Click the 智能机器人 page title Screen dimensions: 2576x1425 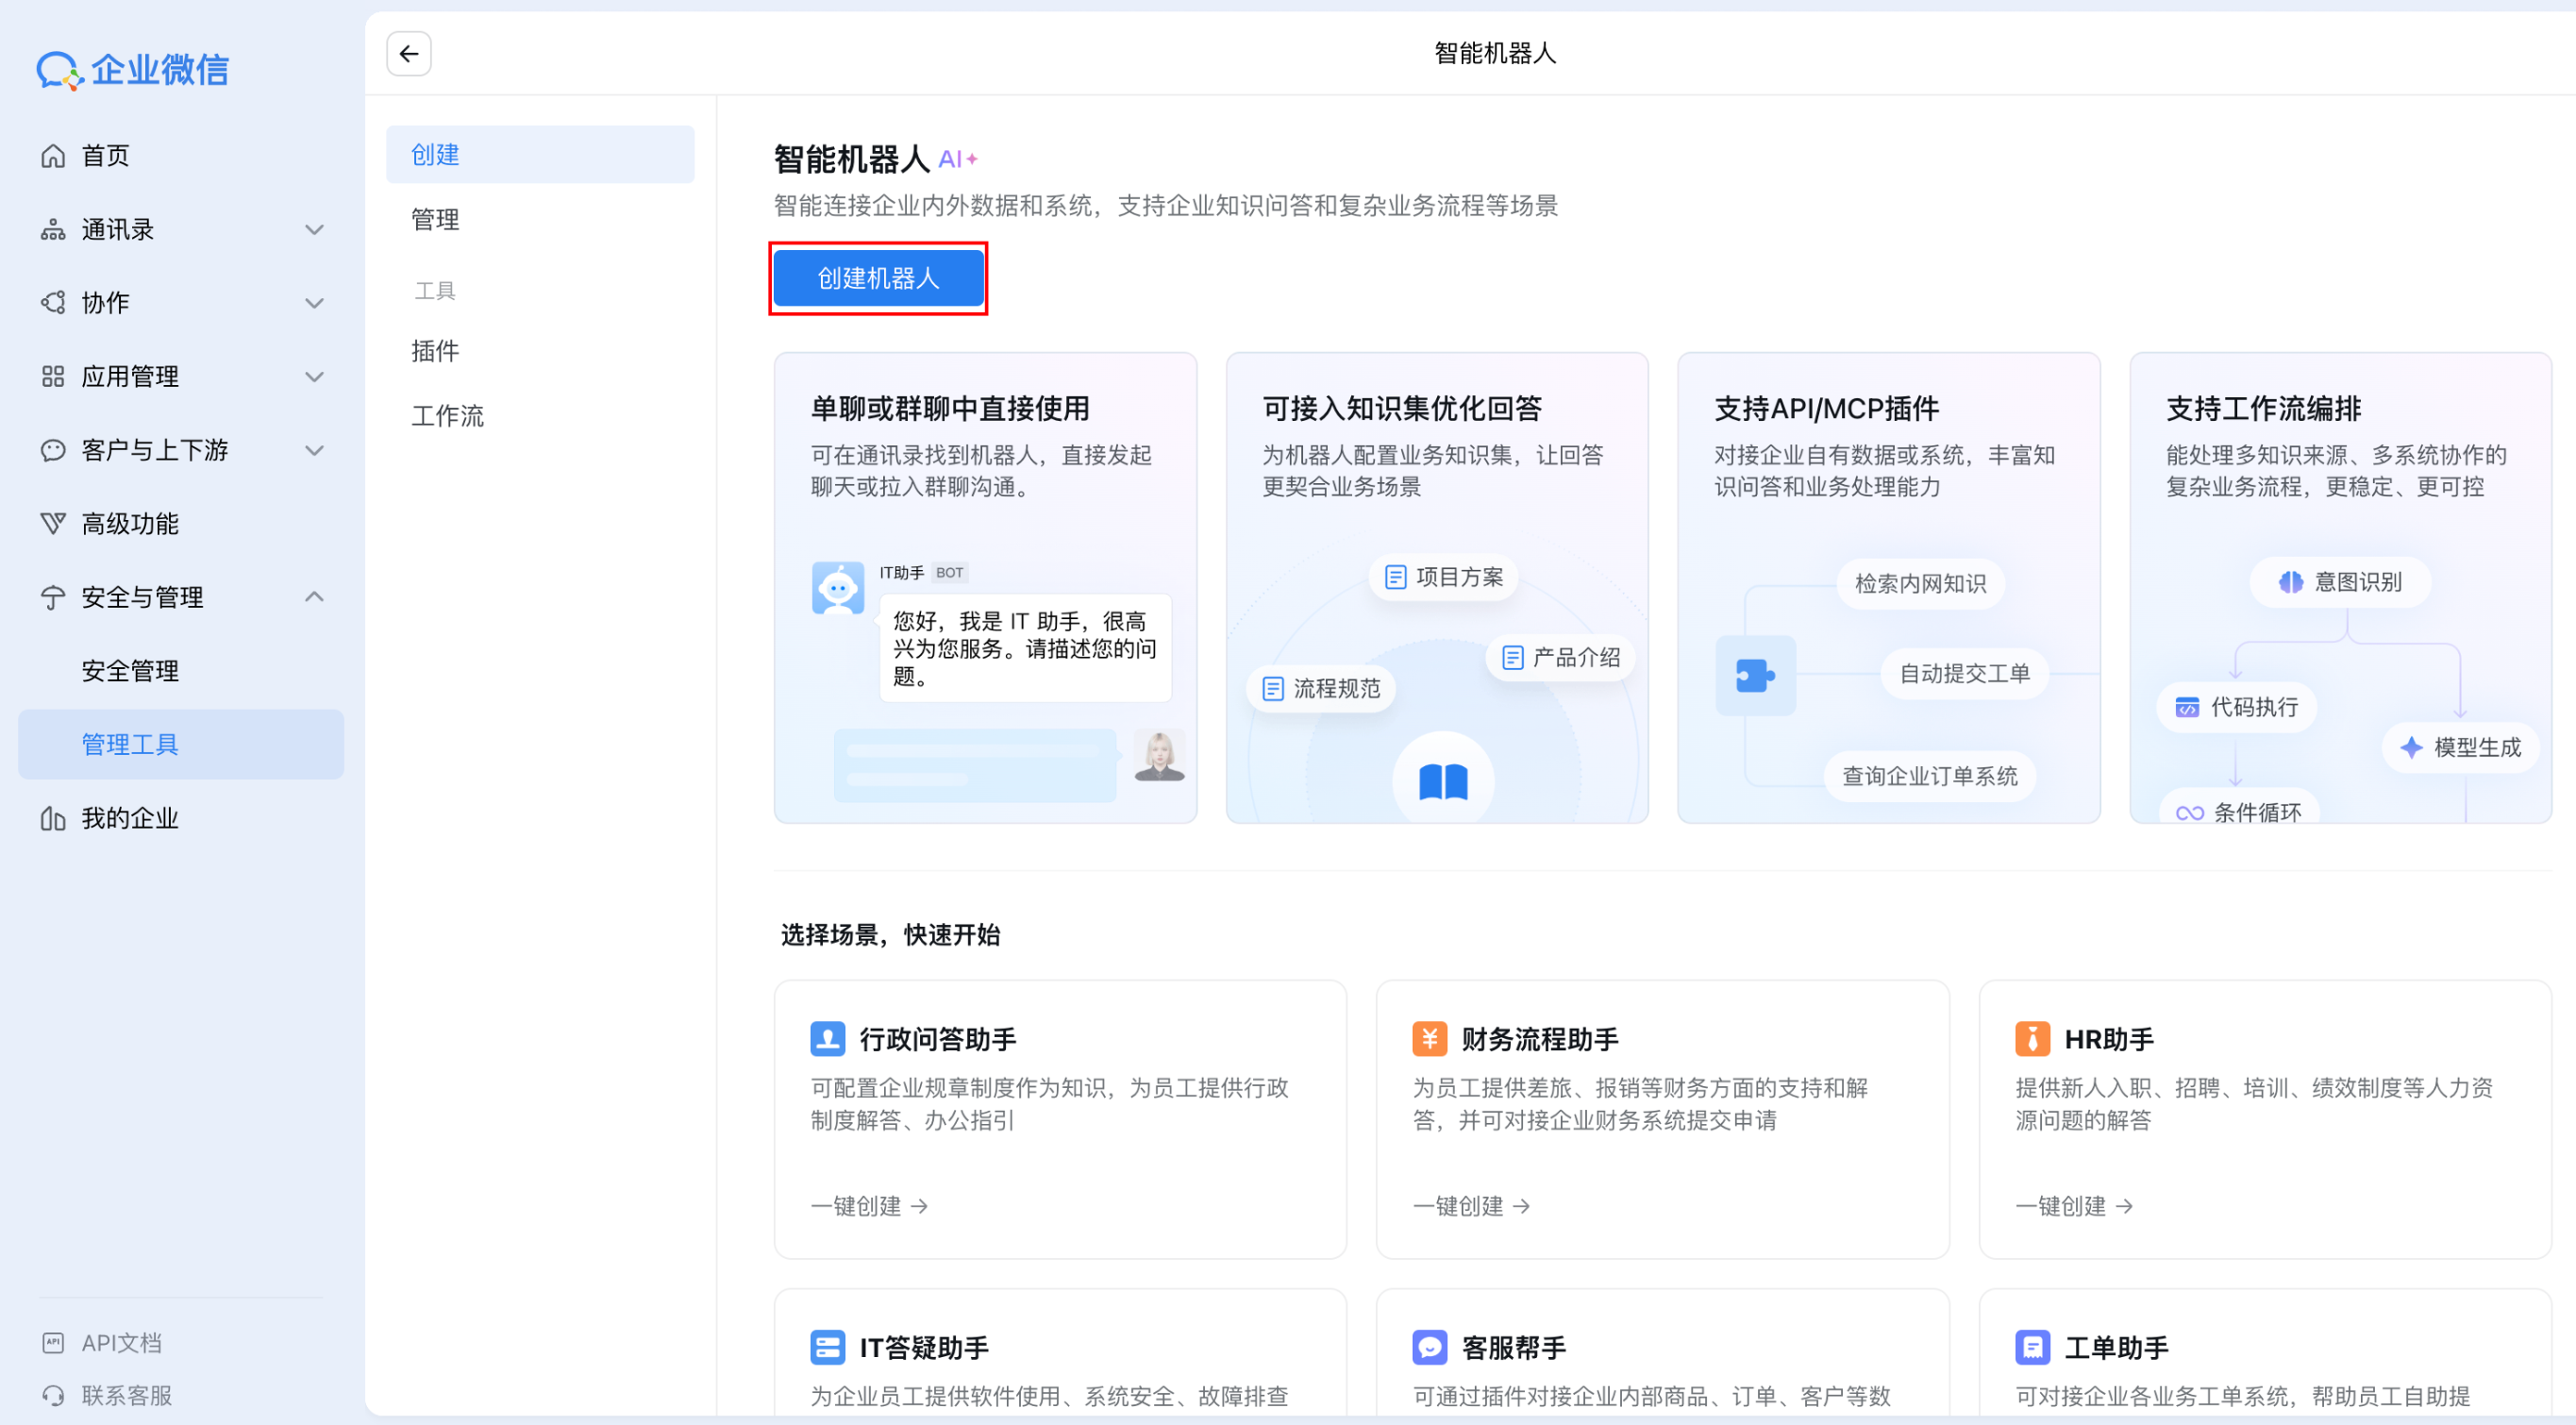pos(1495,53)
